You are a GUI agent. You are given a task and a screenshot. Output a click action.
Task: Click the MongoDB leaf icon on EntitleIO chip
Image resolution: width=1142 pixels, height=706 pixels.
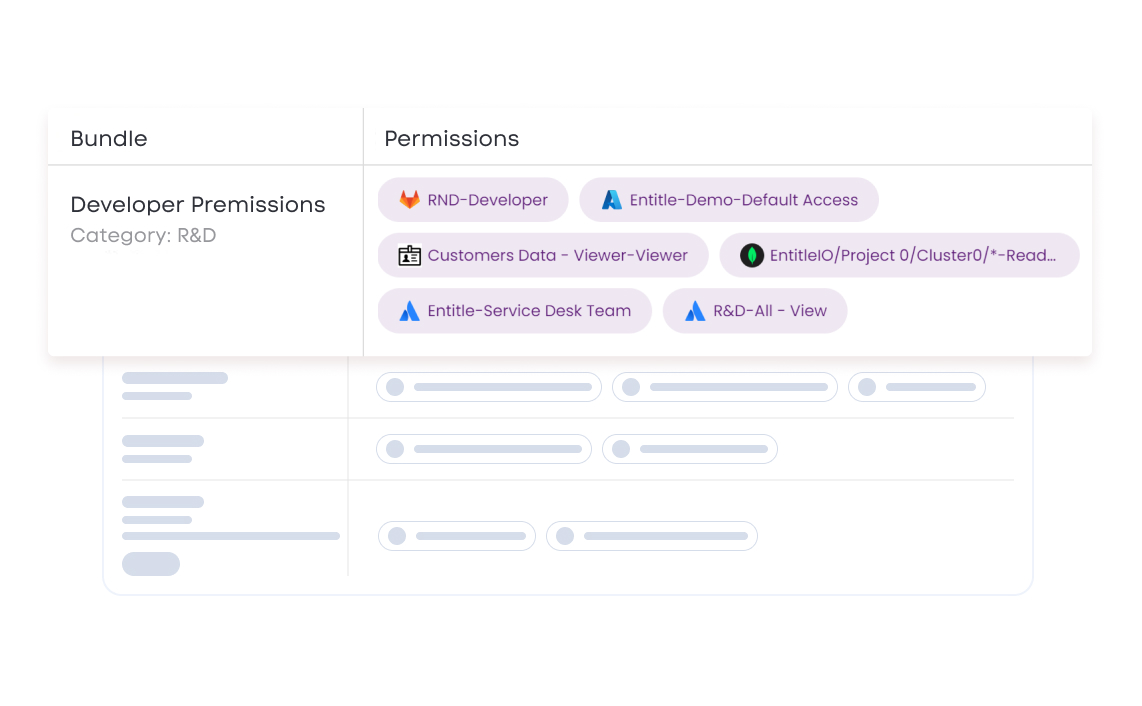pos(752,255)
